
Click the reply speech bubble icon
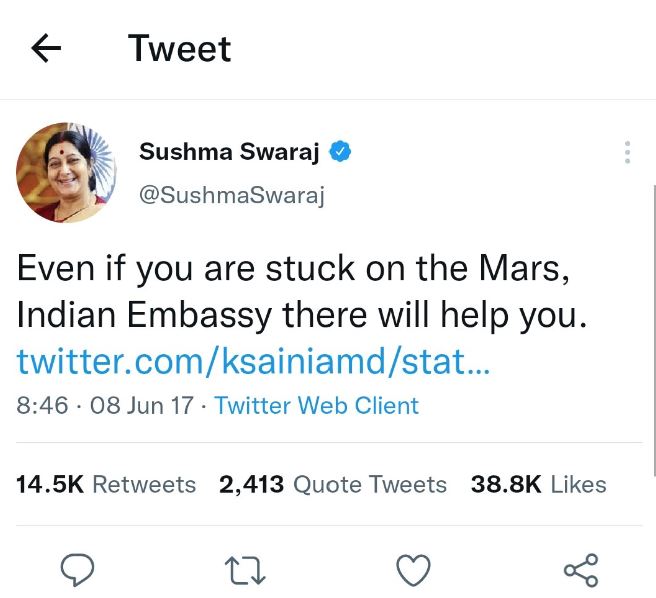point(77,570)
